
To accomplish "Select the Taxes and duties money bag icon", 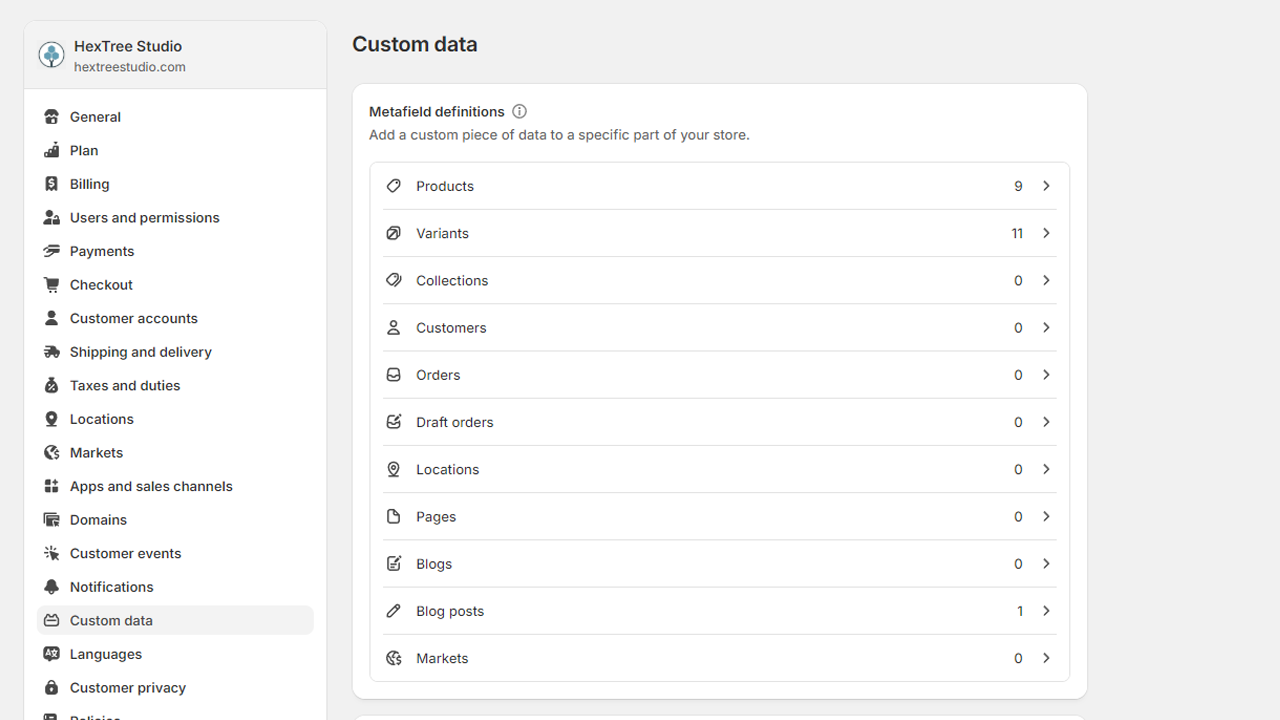I will click(51, 385).
